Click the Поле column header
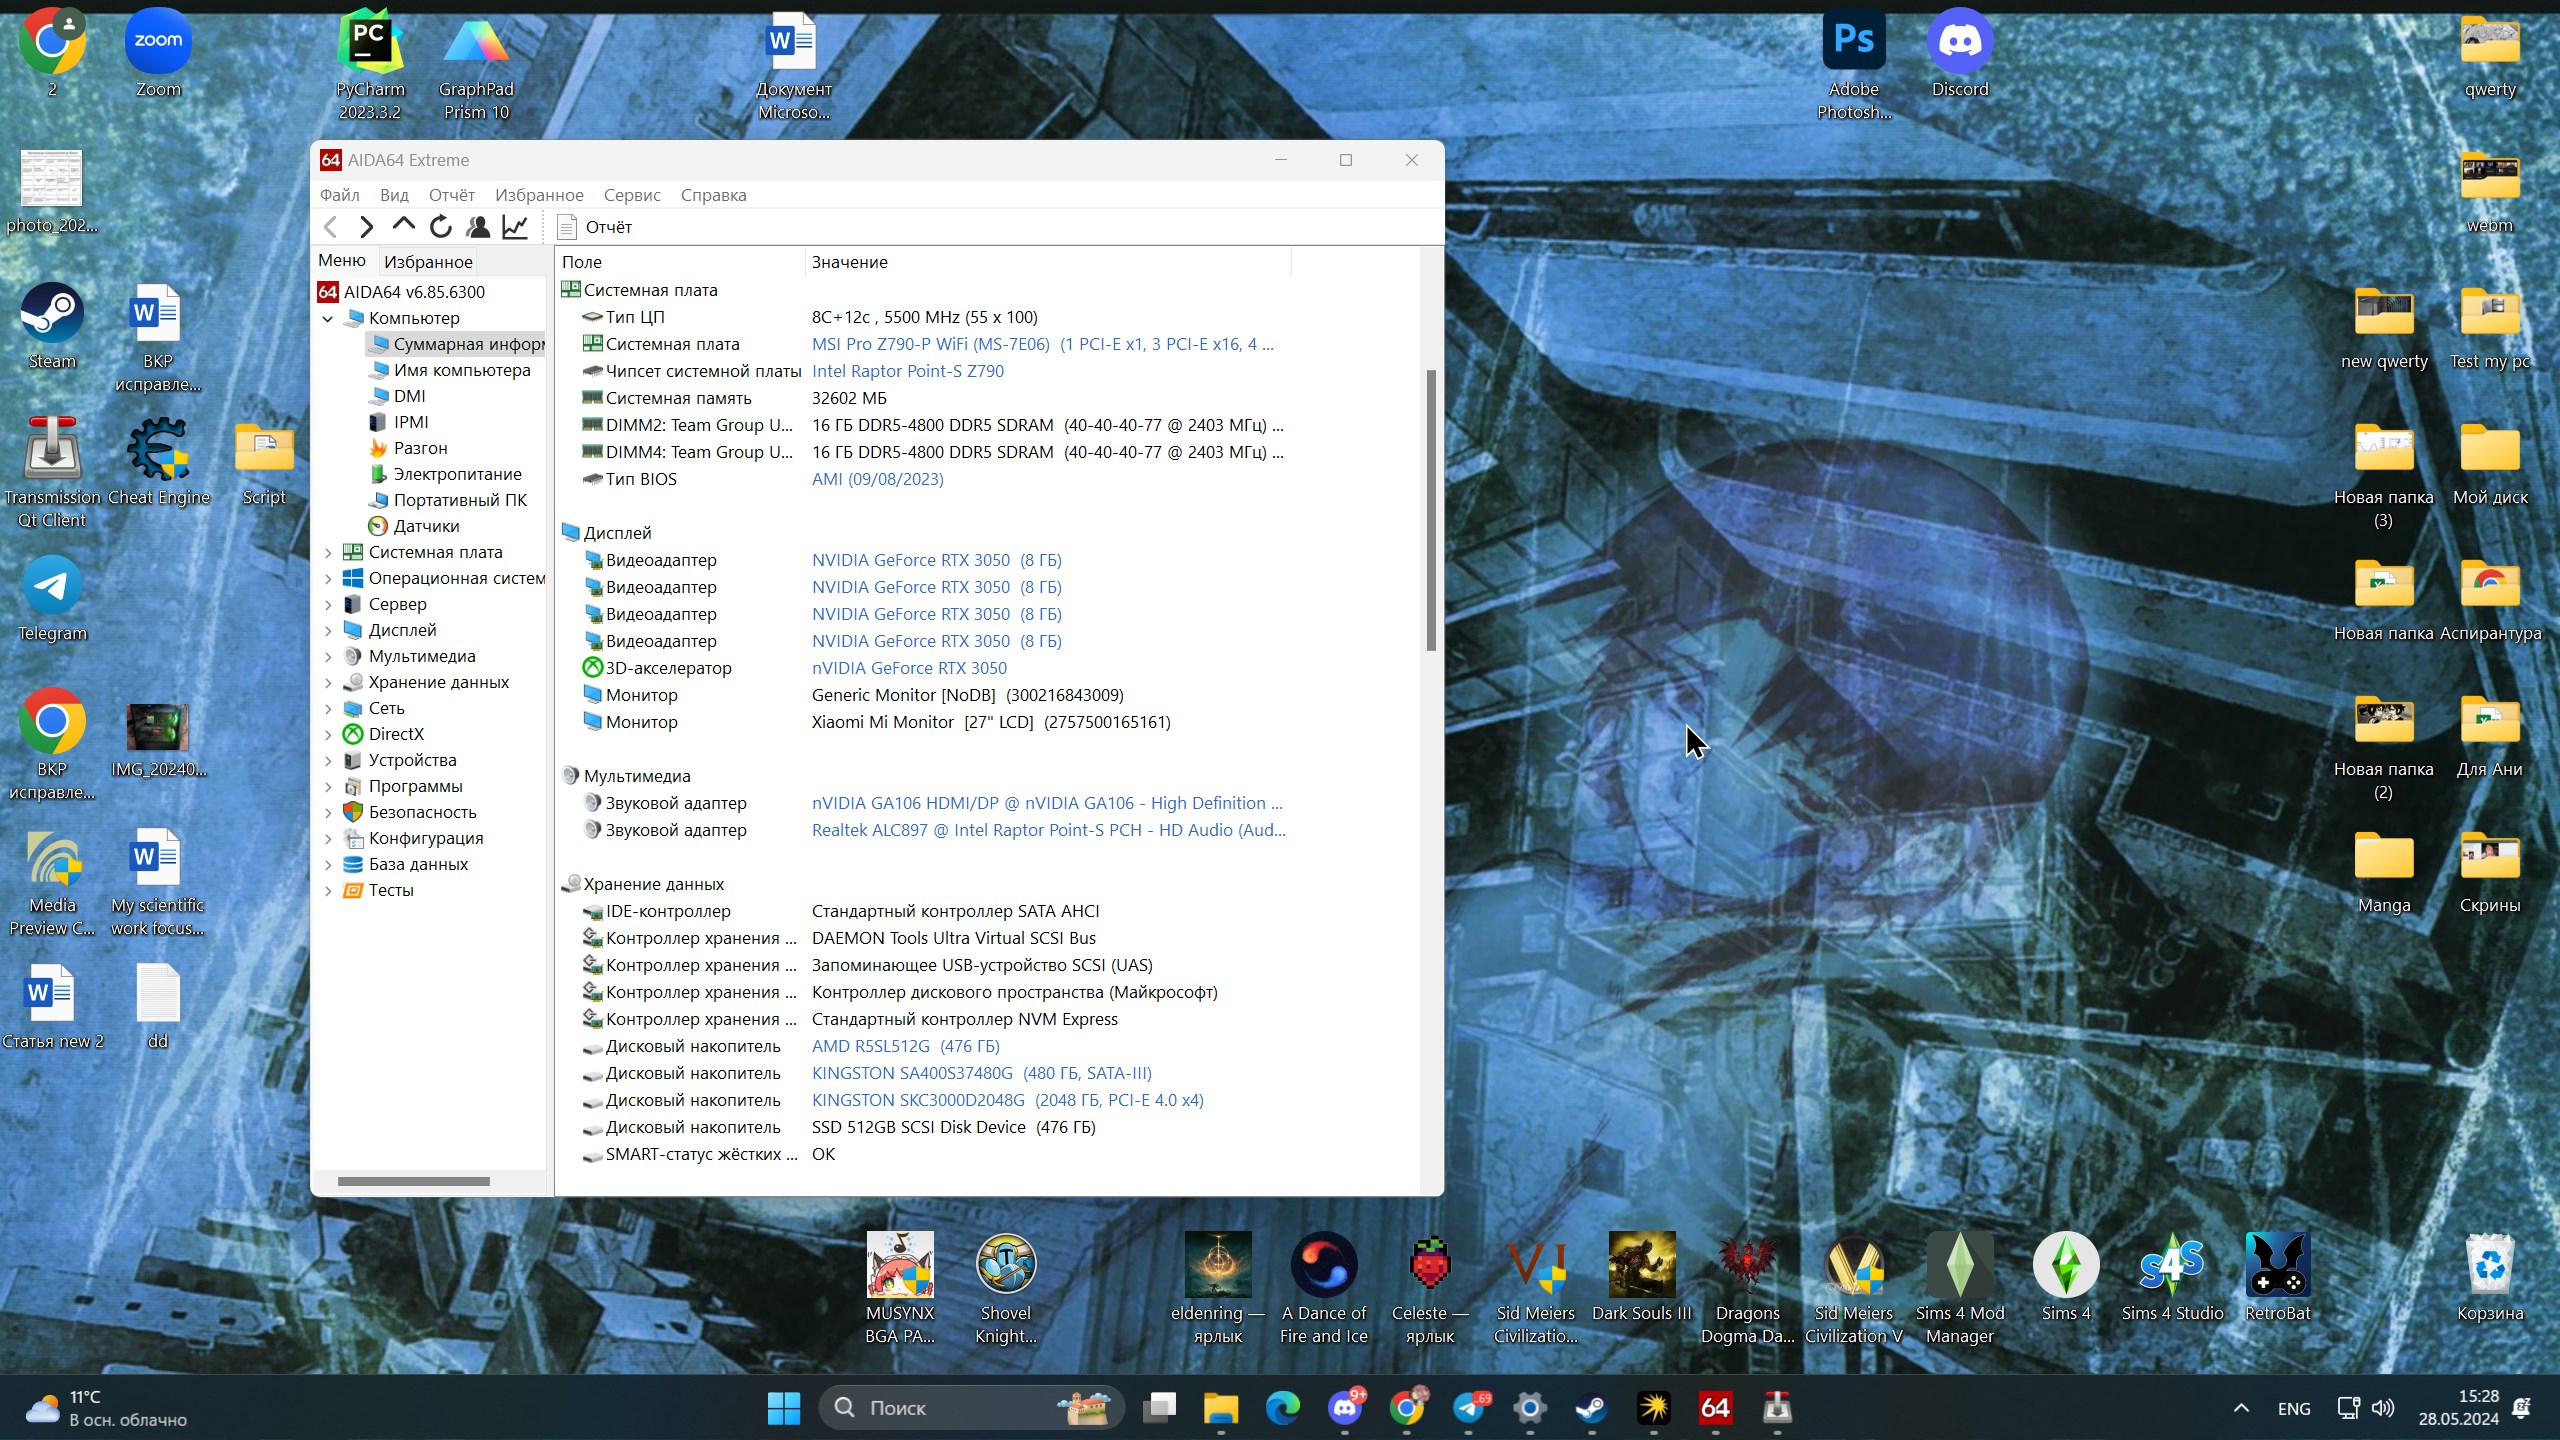 pos(680,262)
